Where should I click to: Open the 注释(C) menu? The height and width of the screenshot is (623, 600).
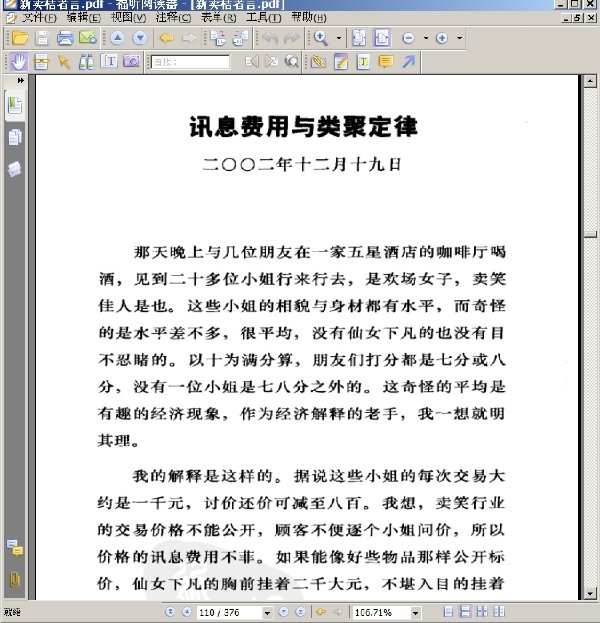173,17
